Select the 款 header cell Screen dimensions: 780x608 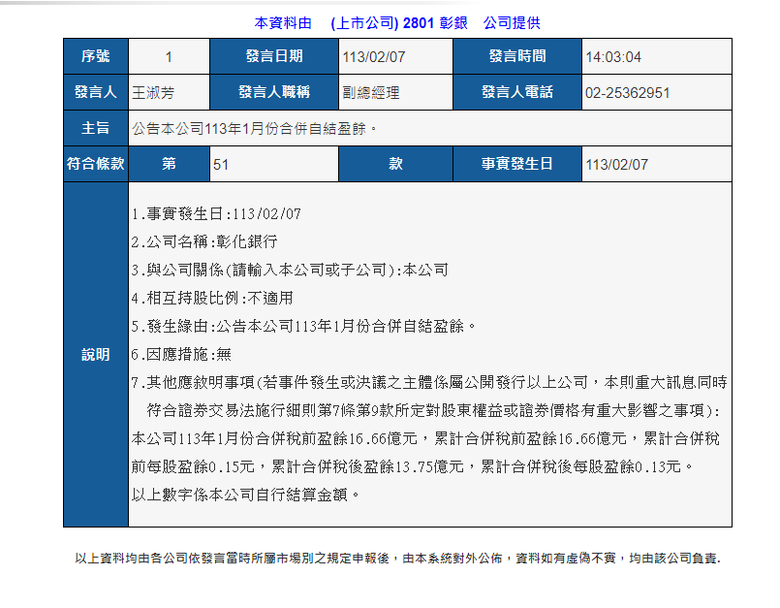click(x=395, y=164)
